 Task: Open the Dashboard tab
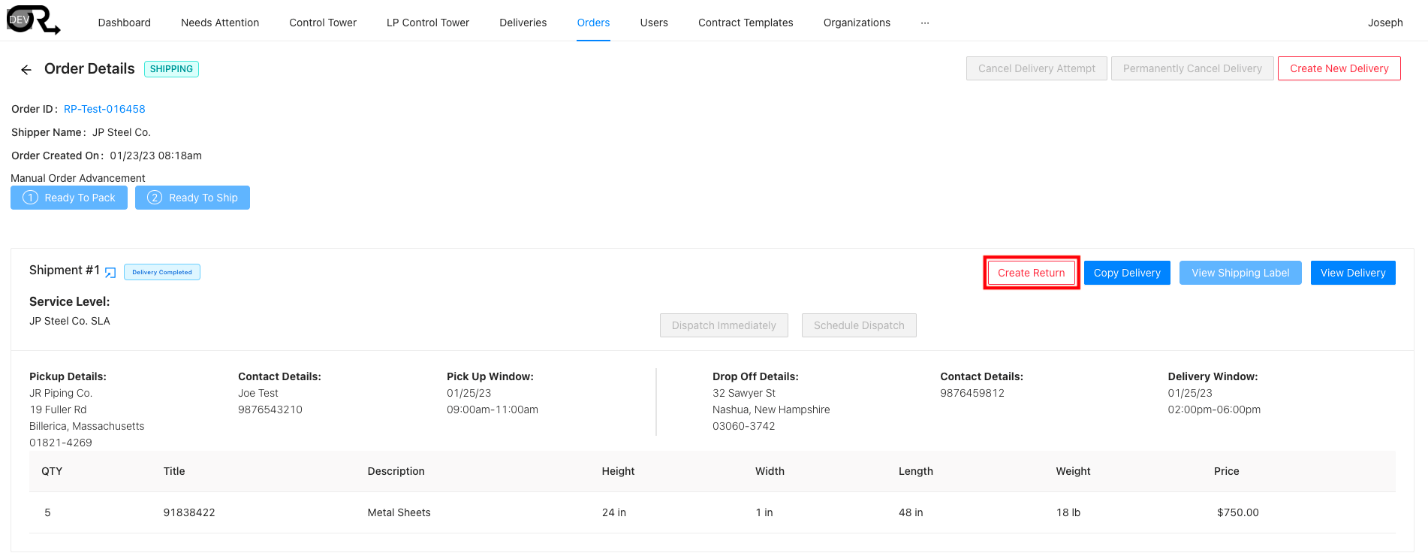pos(124,22)
